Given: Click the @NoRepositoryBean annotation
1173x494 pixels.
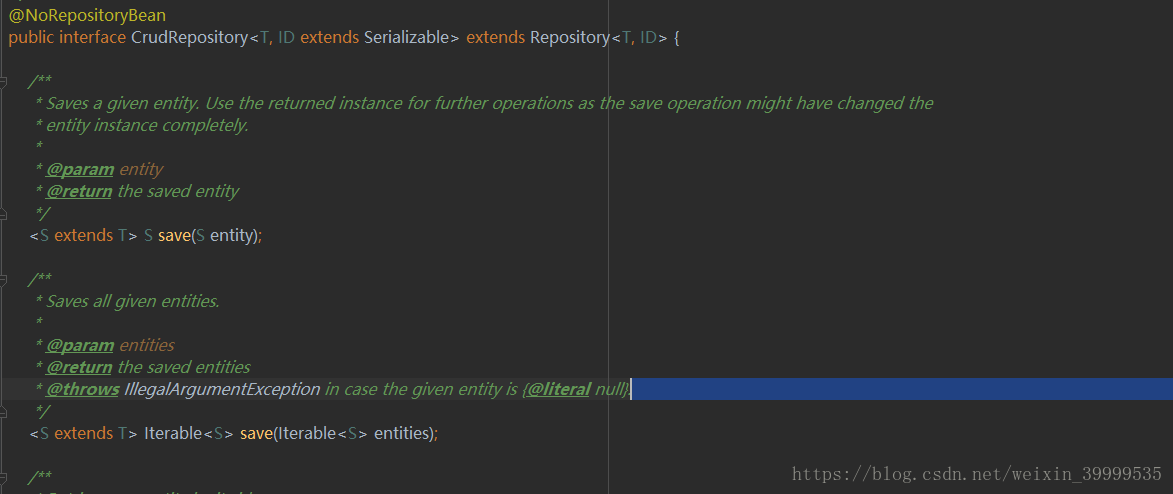Looking at the screenshot, I should point(88,15).
